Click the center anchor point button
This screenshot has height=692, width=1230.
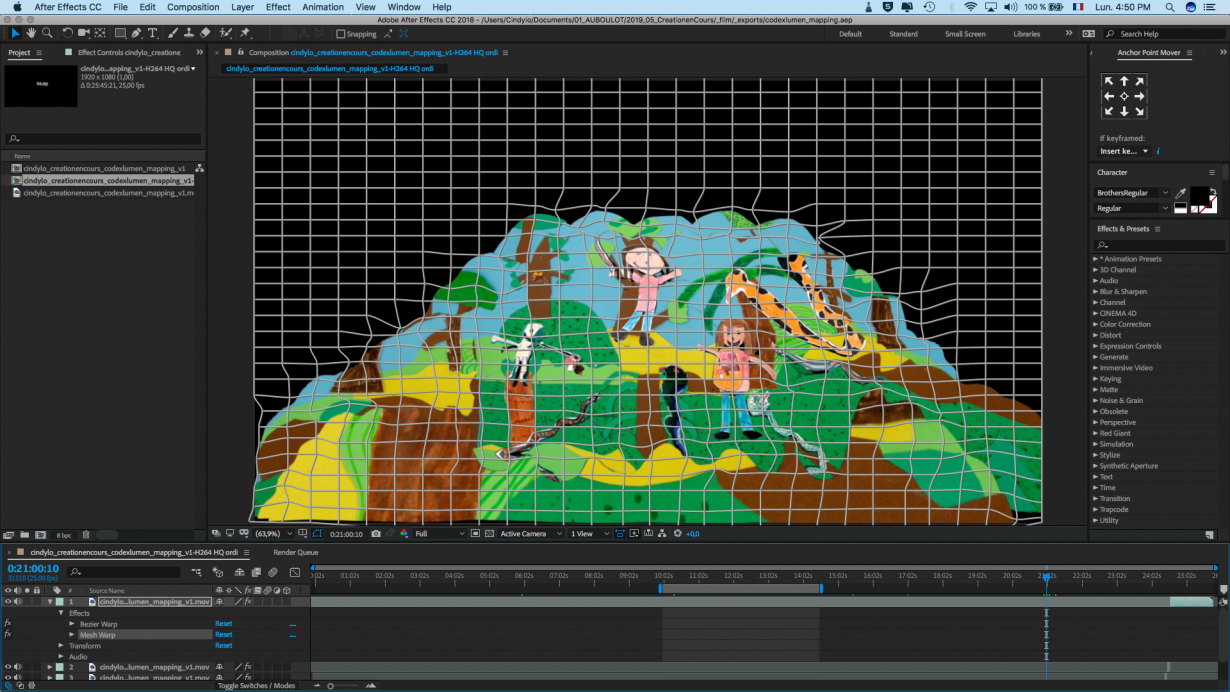click(1124, 96)
